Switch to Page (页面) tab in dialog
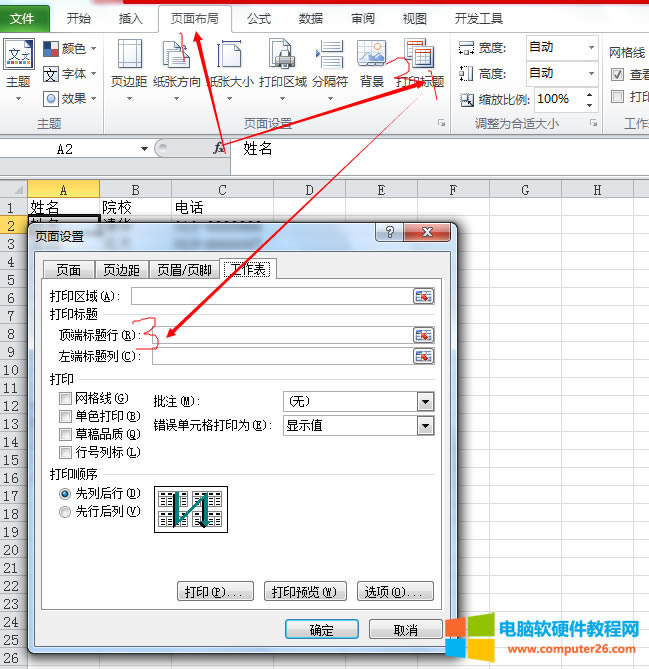 [x=69, y=270]
